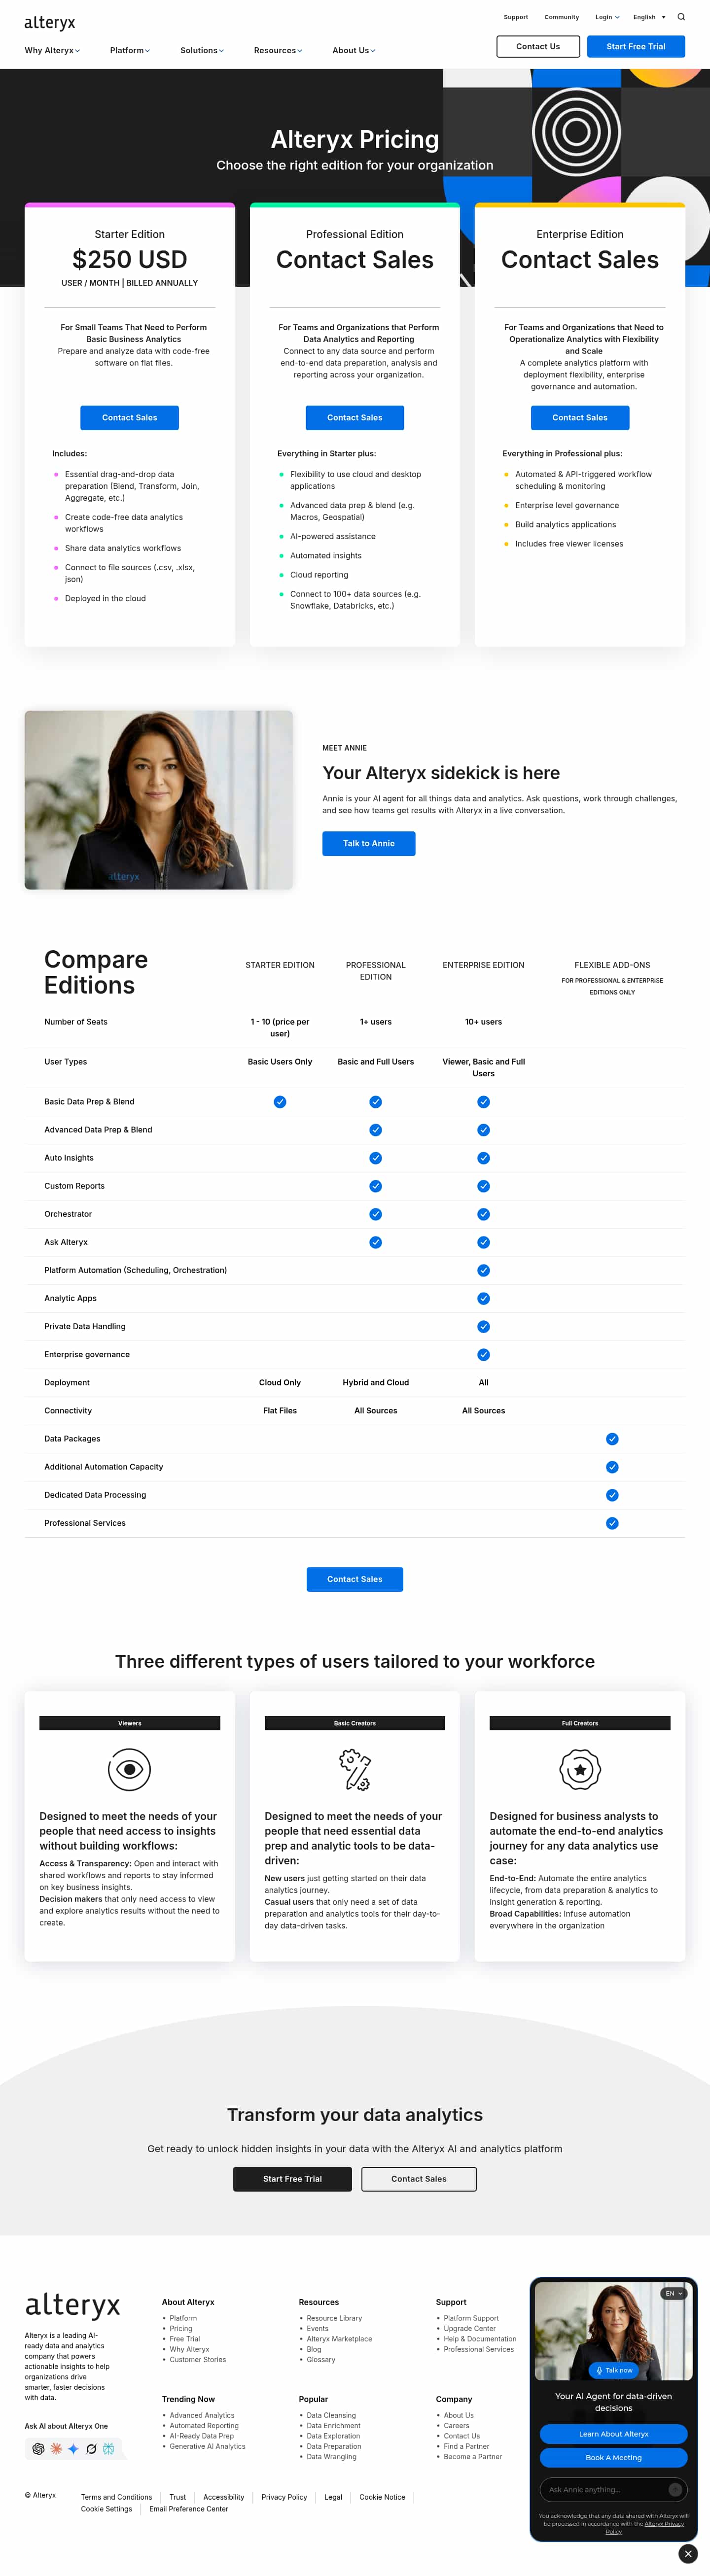The height and width of the screenshot is (2576, 710).
Task: Click Enterprise governance checkmark in Enterprise column
Action: (483, 1355)
